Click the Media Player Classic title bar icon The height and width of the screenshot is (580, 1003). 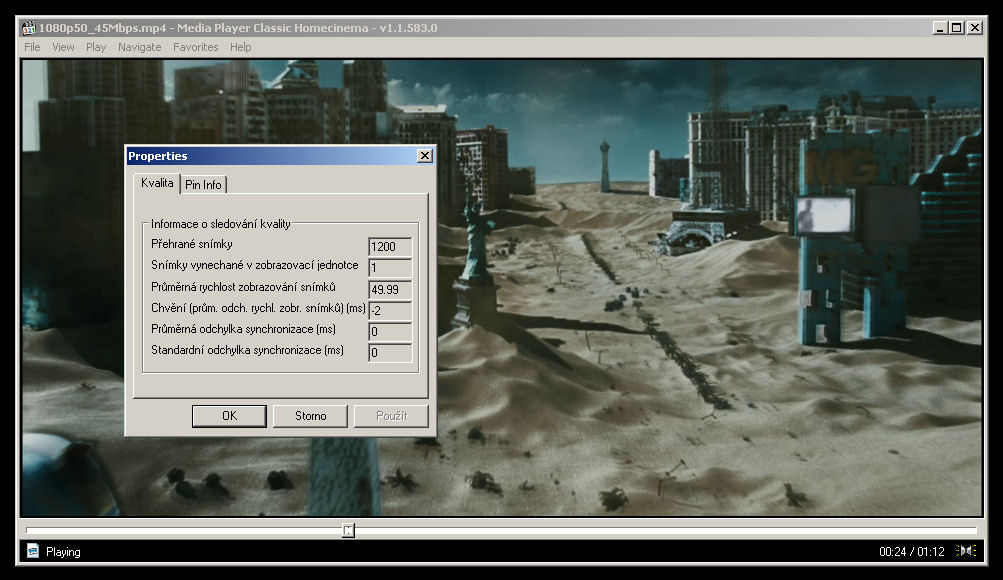[29, 27]
